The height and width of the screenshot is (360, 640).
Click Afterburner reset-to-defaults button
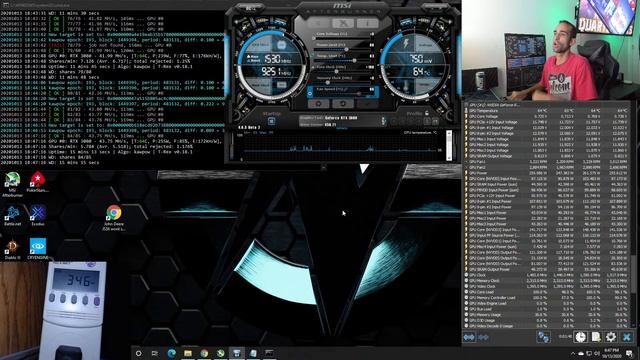[x=343, y=104]
